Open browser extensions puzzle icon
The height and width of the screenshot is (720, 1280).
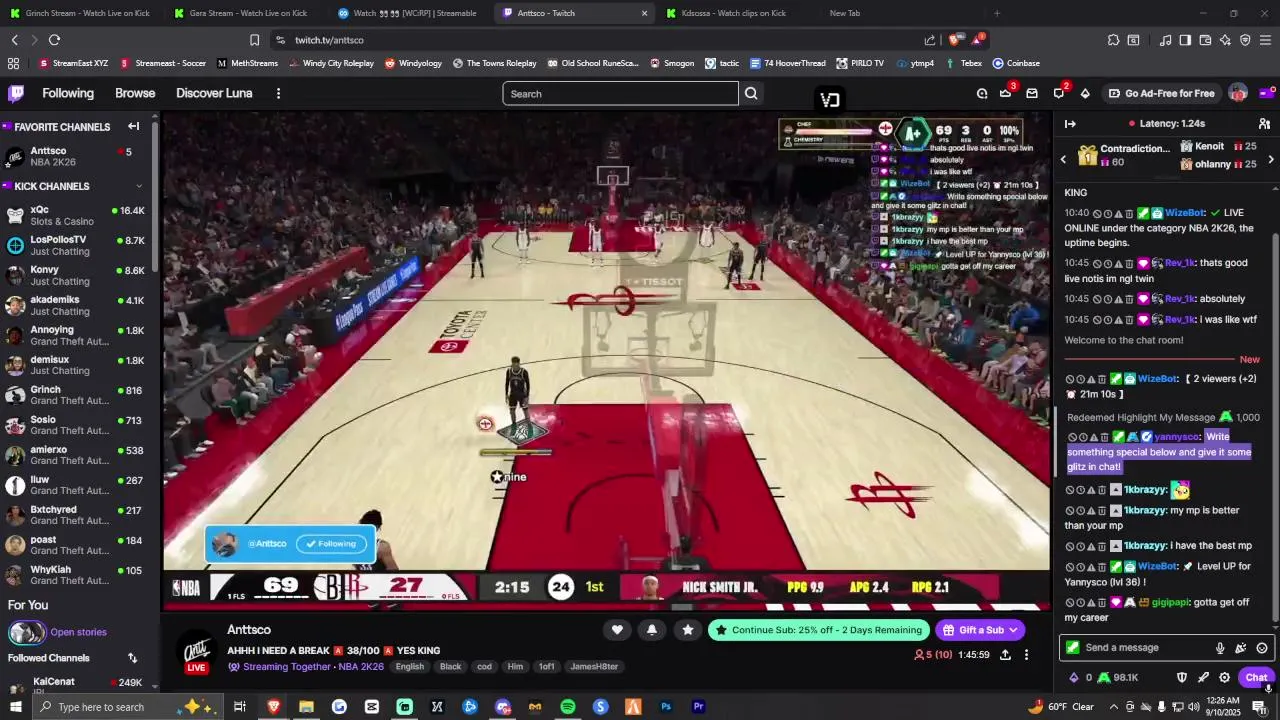tap(1113, 40)
